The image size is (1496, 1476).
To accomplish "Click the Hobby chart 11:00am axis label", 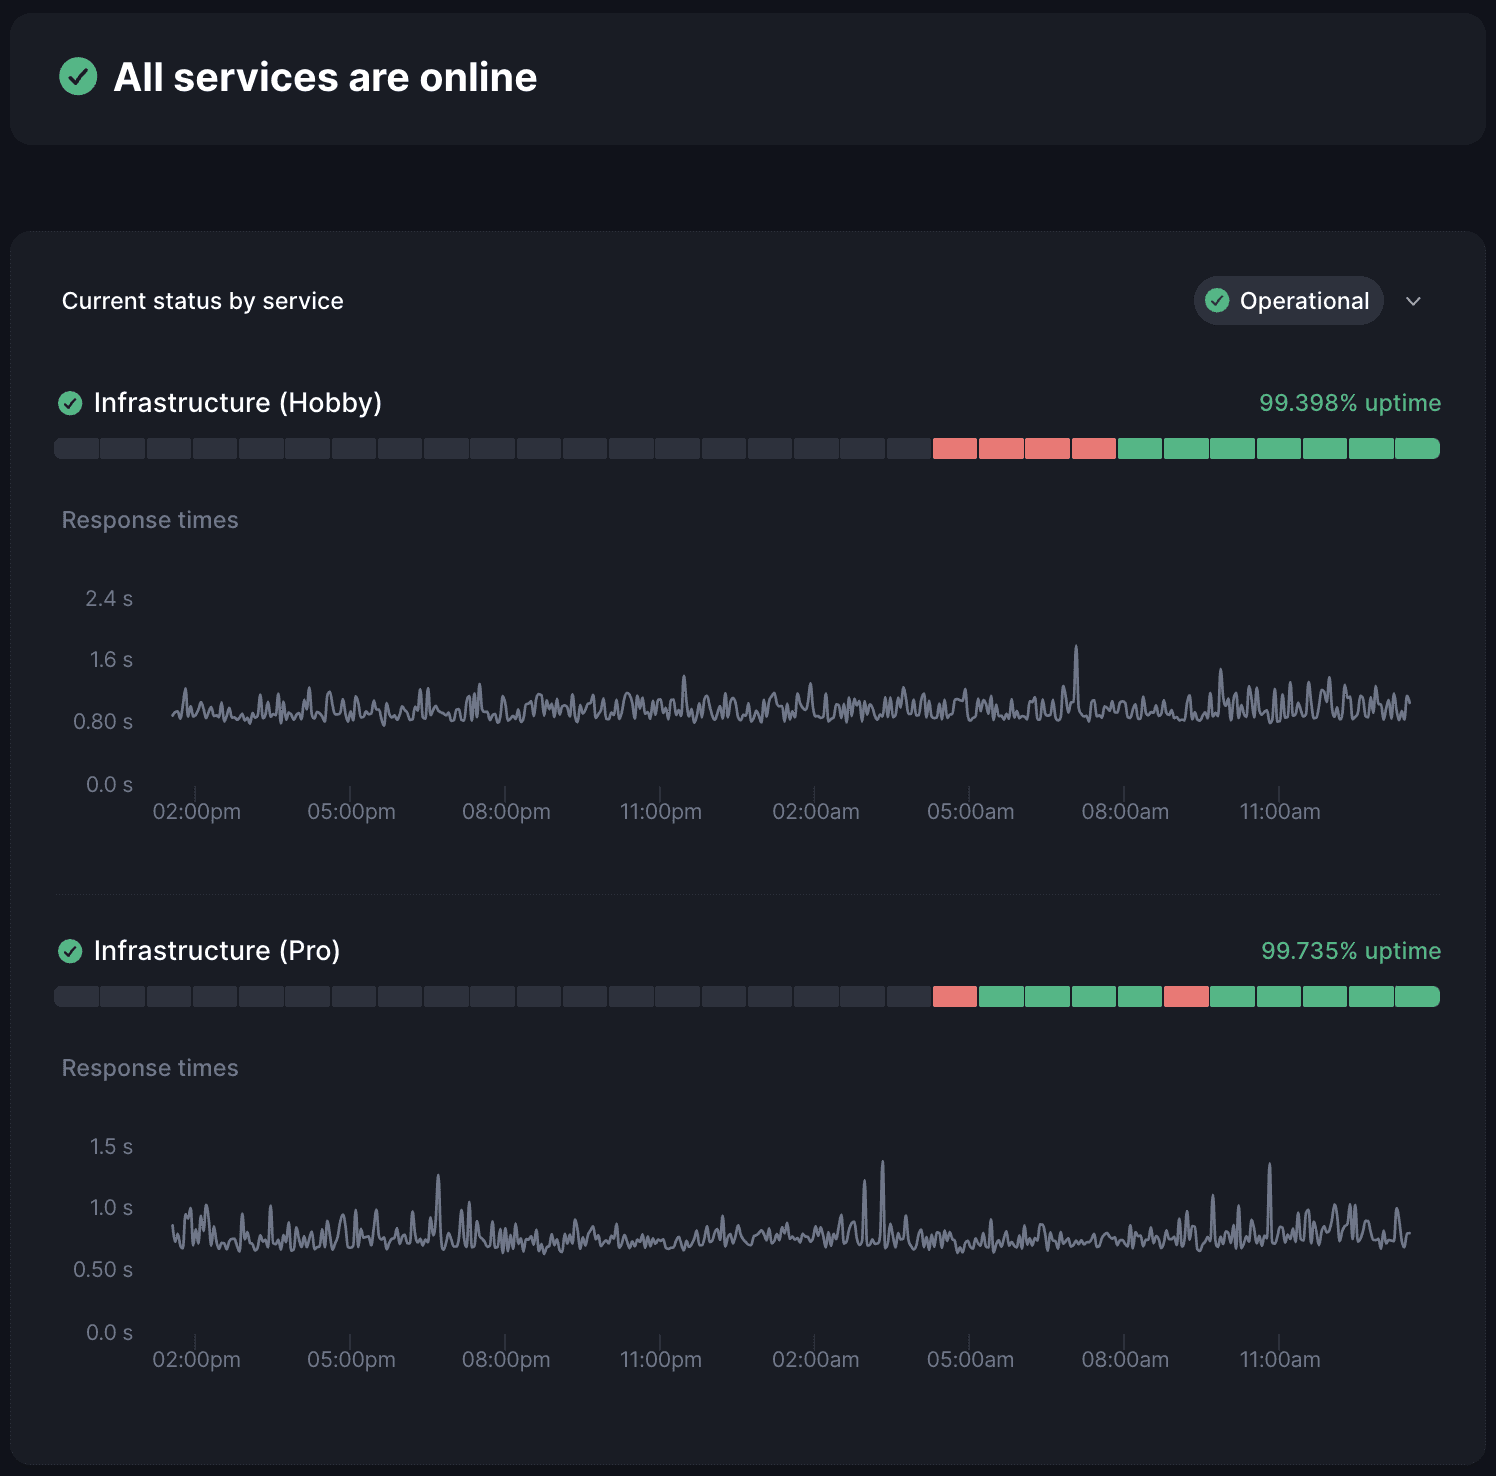I will [1280, 812].
